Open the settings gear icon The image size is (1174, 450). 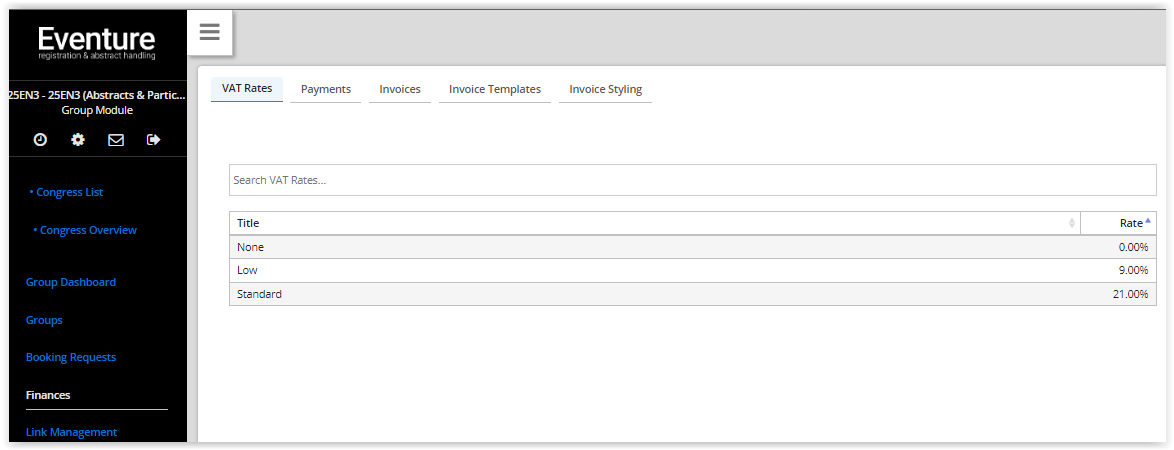[78, 139]
